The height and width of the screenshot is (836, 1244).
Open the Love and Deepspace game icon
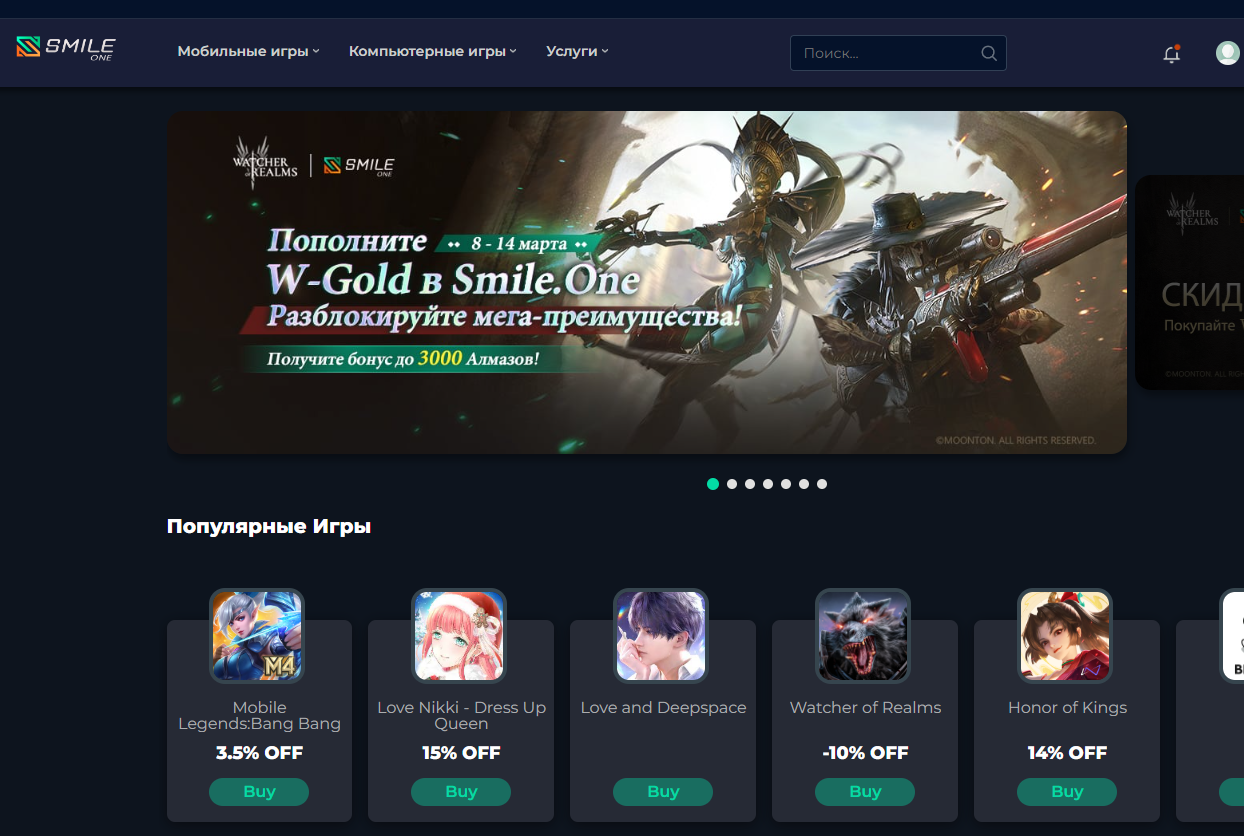[x=661, y=636]
